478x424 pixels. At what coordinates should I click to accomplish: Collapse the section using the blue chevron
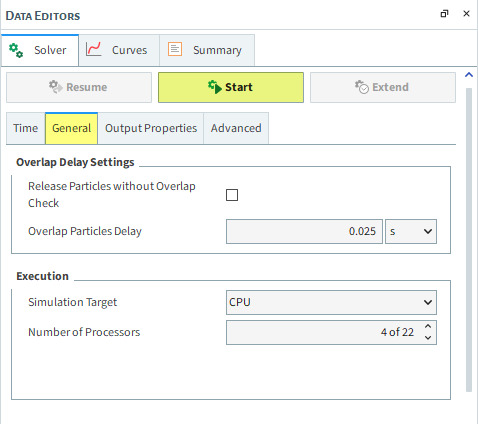point(469,75)
